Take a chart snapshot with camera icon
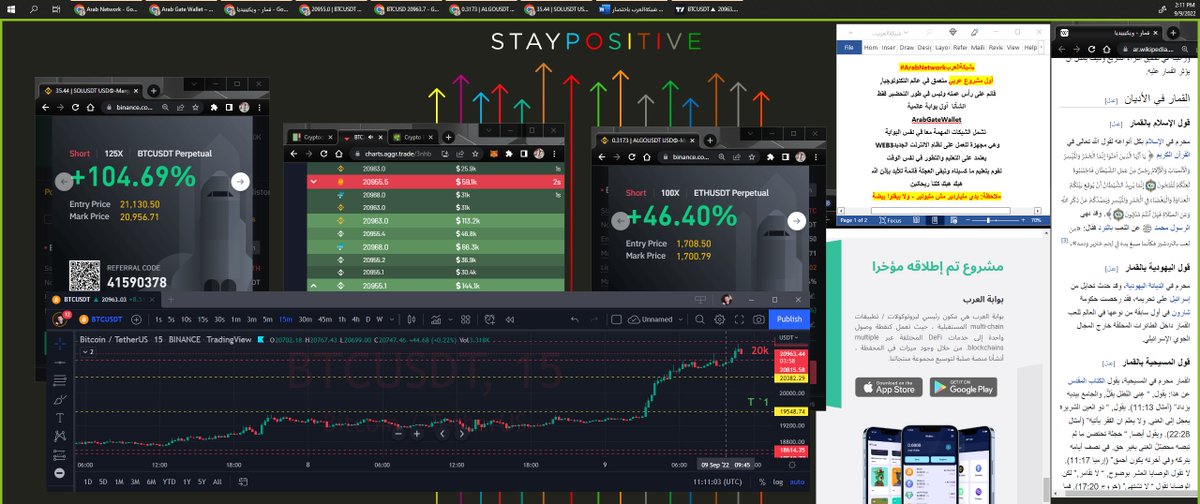The image size is (1200, 504). click(x=759, y=319)
